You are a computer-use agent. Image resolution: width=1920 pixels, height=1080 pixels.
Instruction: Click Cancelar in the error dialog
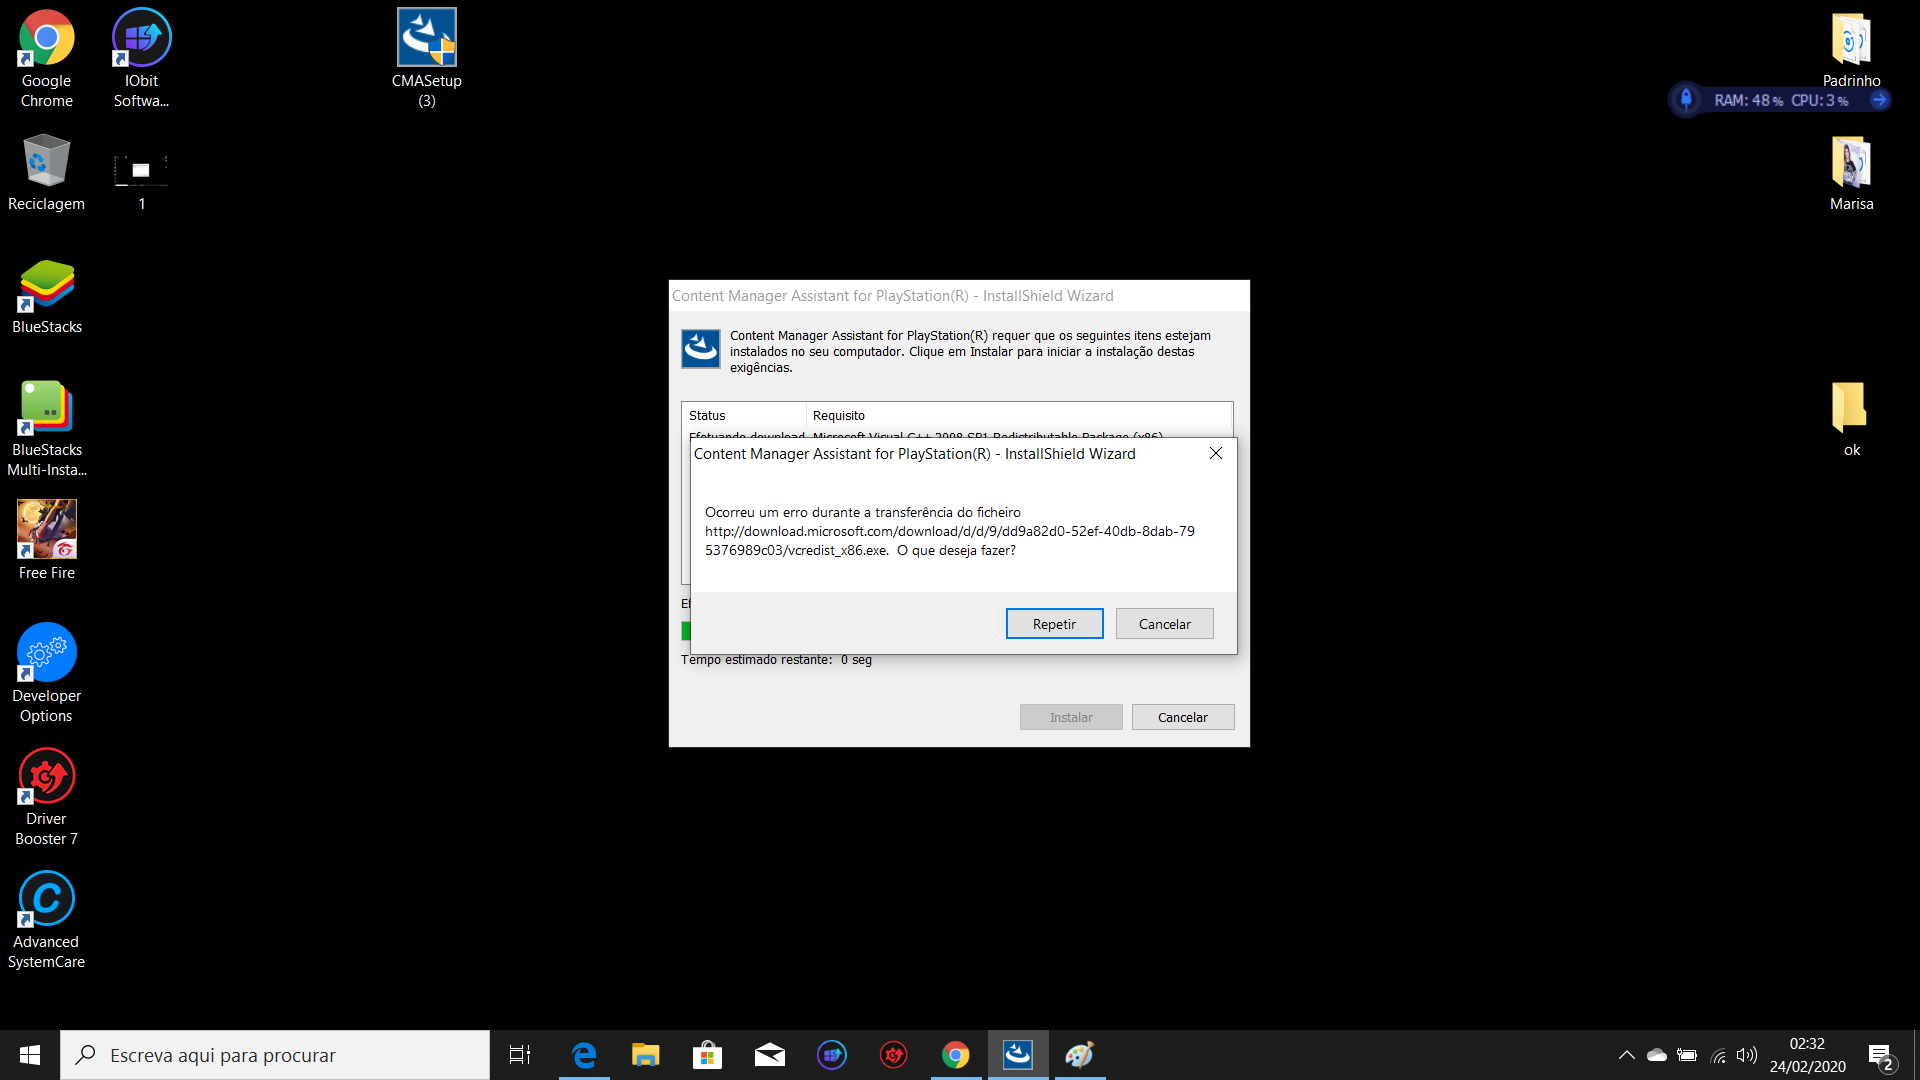pos(1164,624)
